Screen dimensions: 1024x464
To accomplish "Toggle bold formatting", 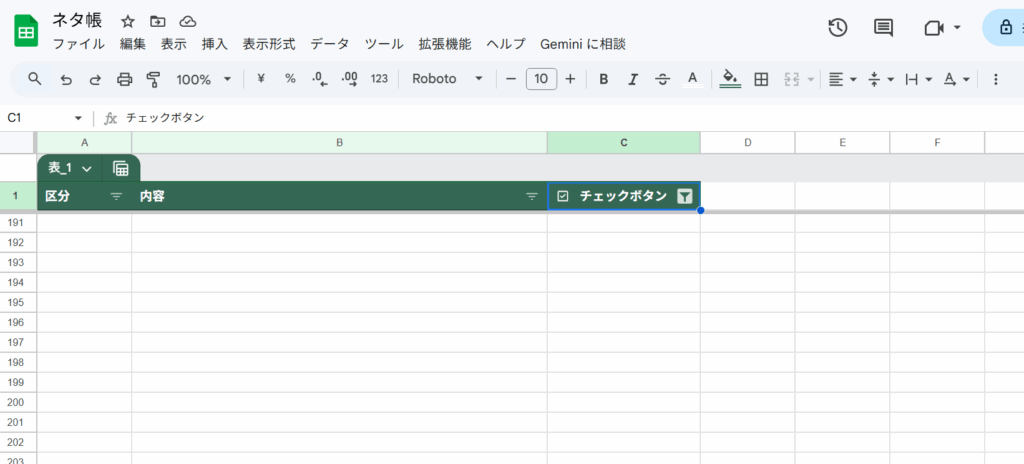I will (x=603, y=79).
